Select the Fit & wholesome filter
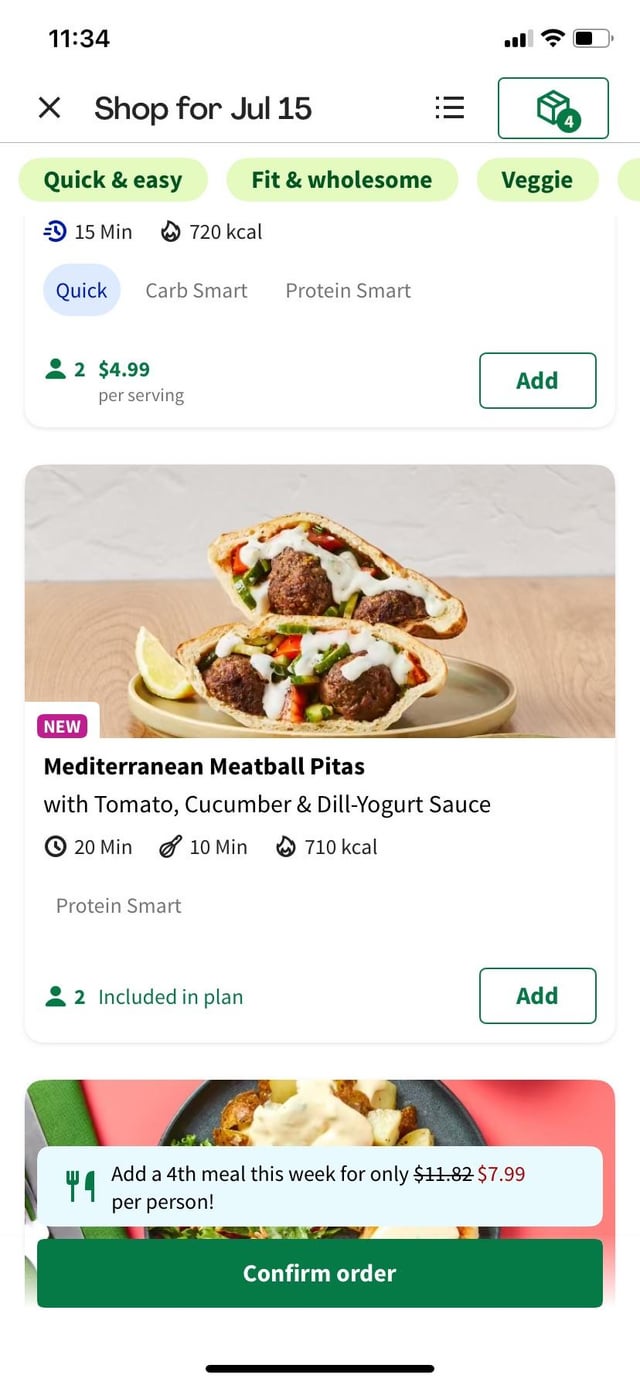The width and height of the screenshot is (640, 1385). 341,180
